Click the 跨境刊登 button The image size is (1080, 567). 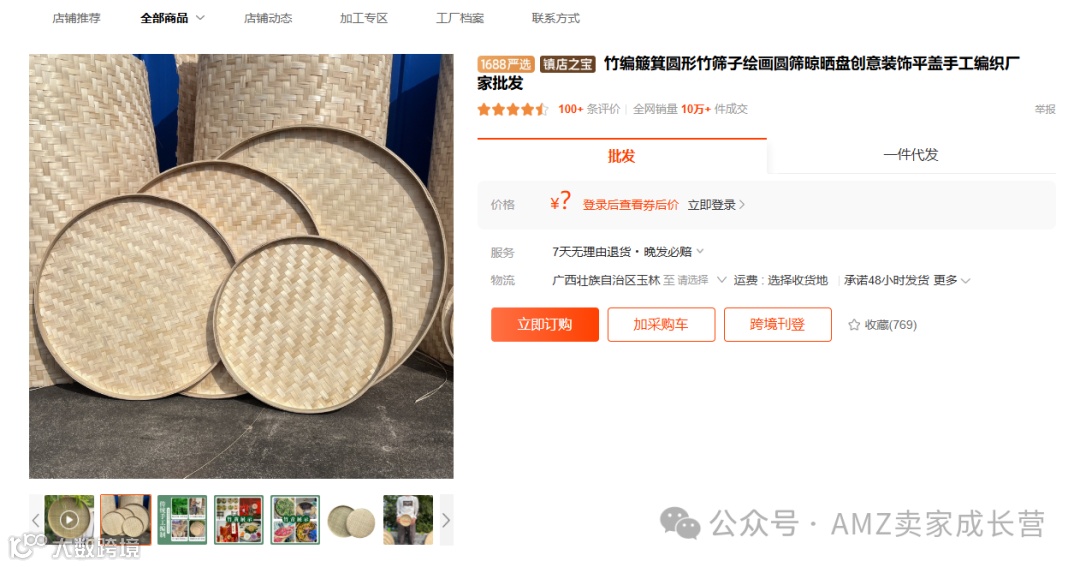click(x=777, y=324)
